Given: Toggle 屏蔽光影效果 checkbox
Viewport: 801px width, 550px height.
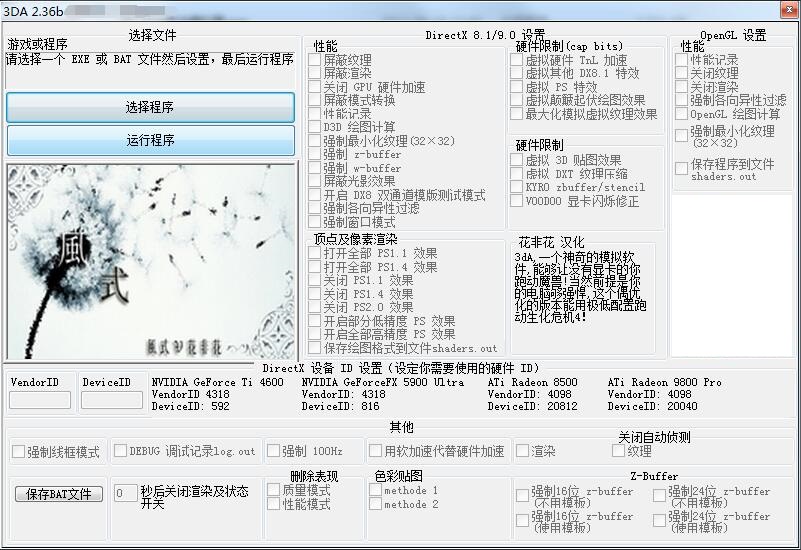Looking at the screenshot, I should pyautogui.click(x=315, y=181).
